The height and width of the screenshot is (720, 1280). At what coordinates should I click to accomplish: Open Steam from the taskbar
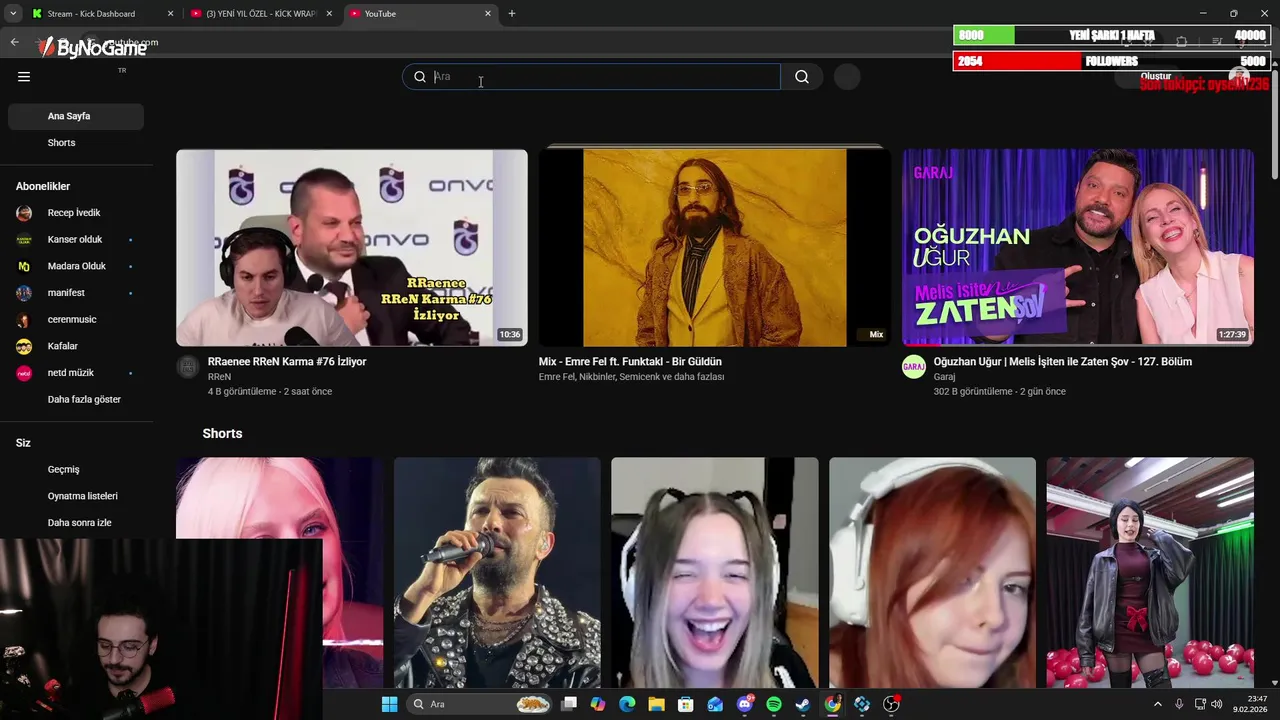803,704
